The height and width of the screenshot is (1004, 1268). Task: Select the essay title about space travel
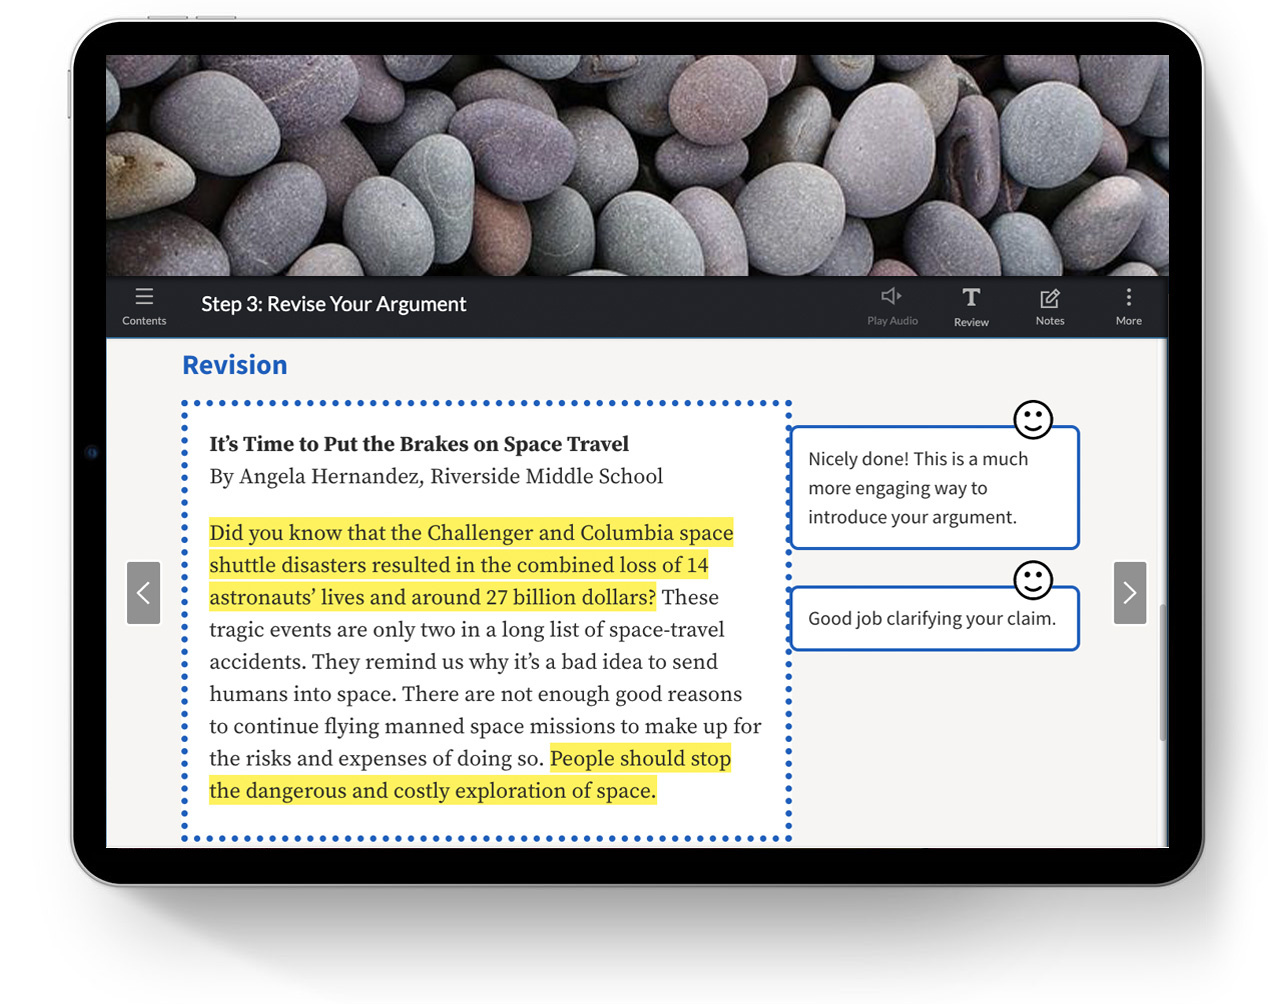(419, 444)
